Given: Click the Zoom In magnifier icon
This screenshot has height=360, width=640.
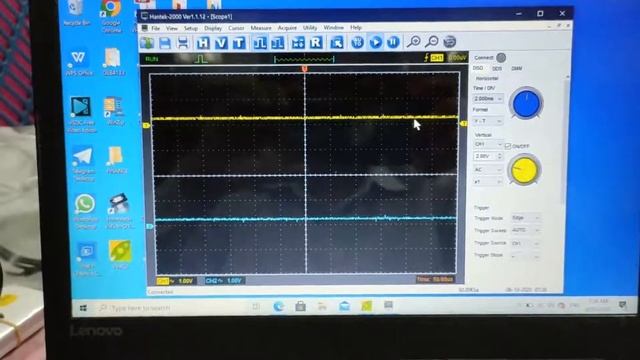Looking at the screenshot, I should tap(413, 42).
